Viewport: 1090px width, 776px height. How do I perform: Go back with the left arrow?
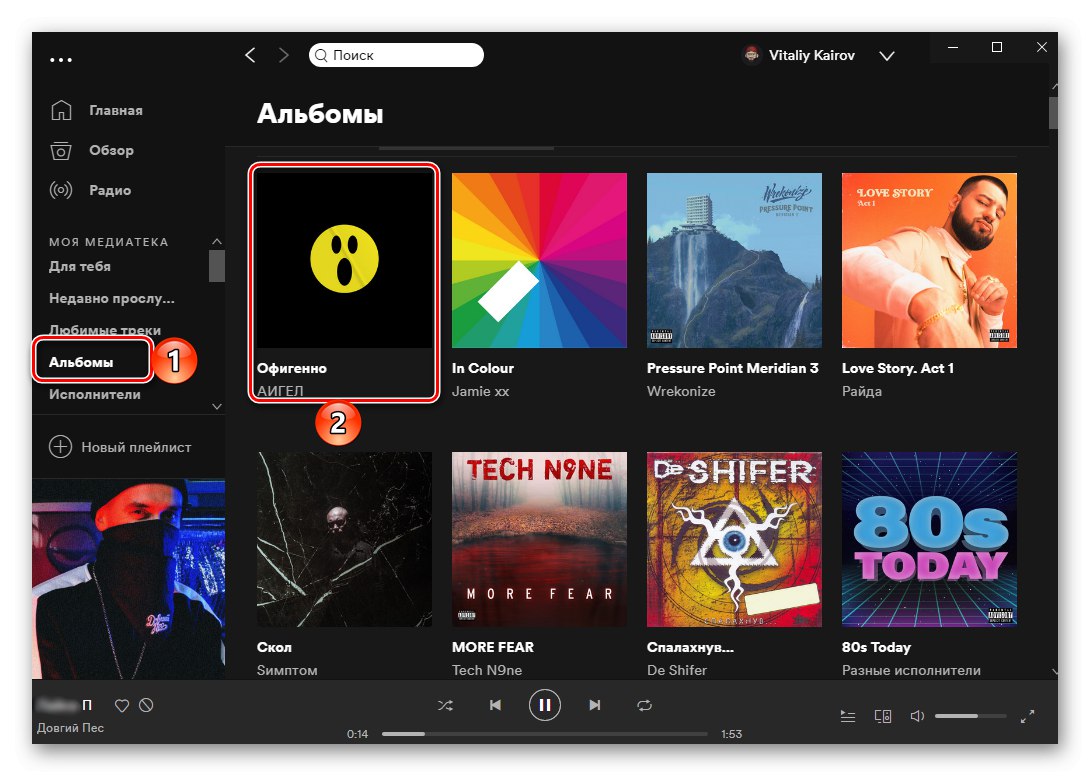tap(250, 55)
